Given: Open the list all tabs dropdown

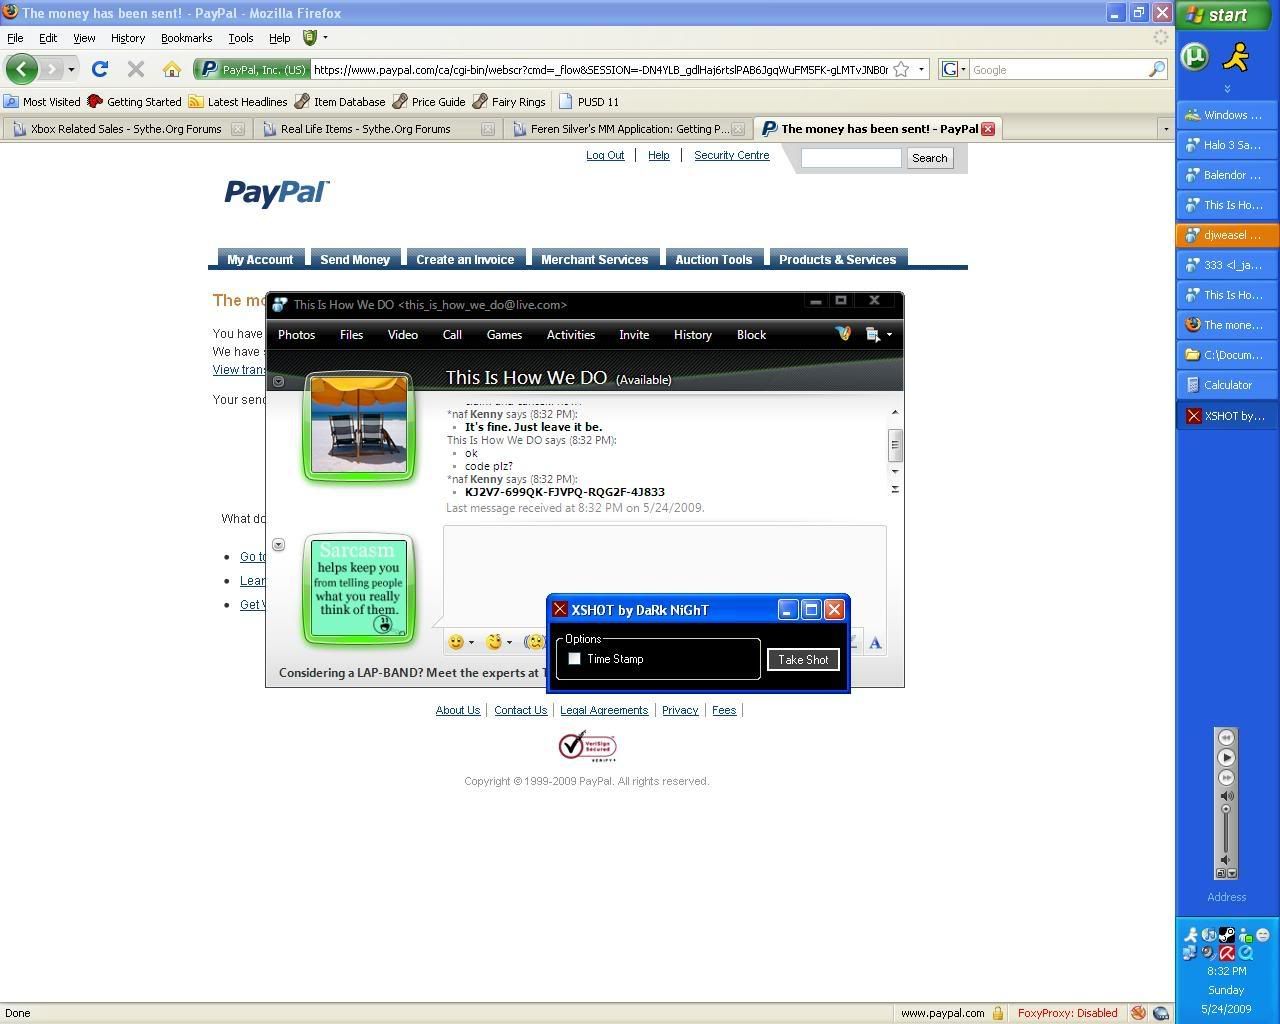Looking at the screenshot, I should pyautogui.click(x=1165, y=128).
